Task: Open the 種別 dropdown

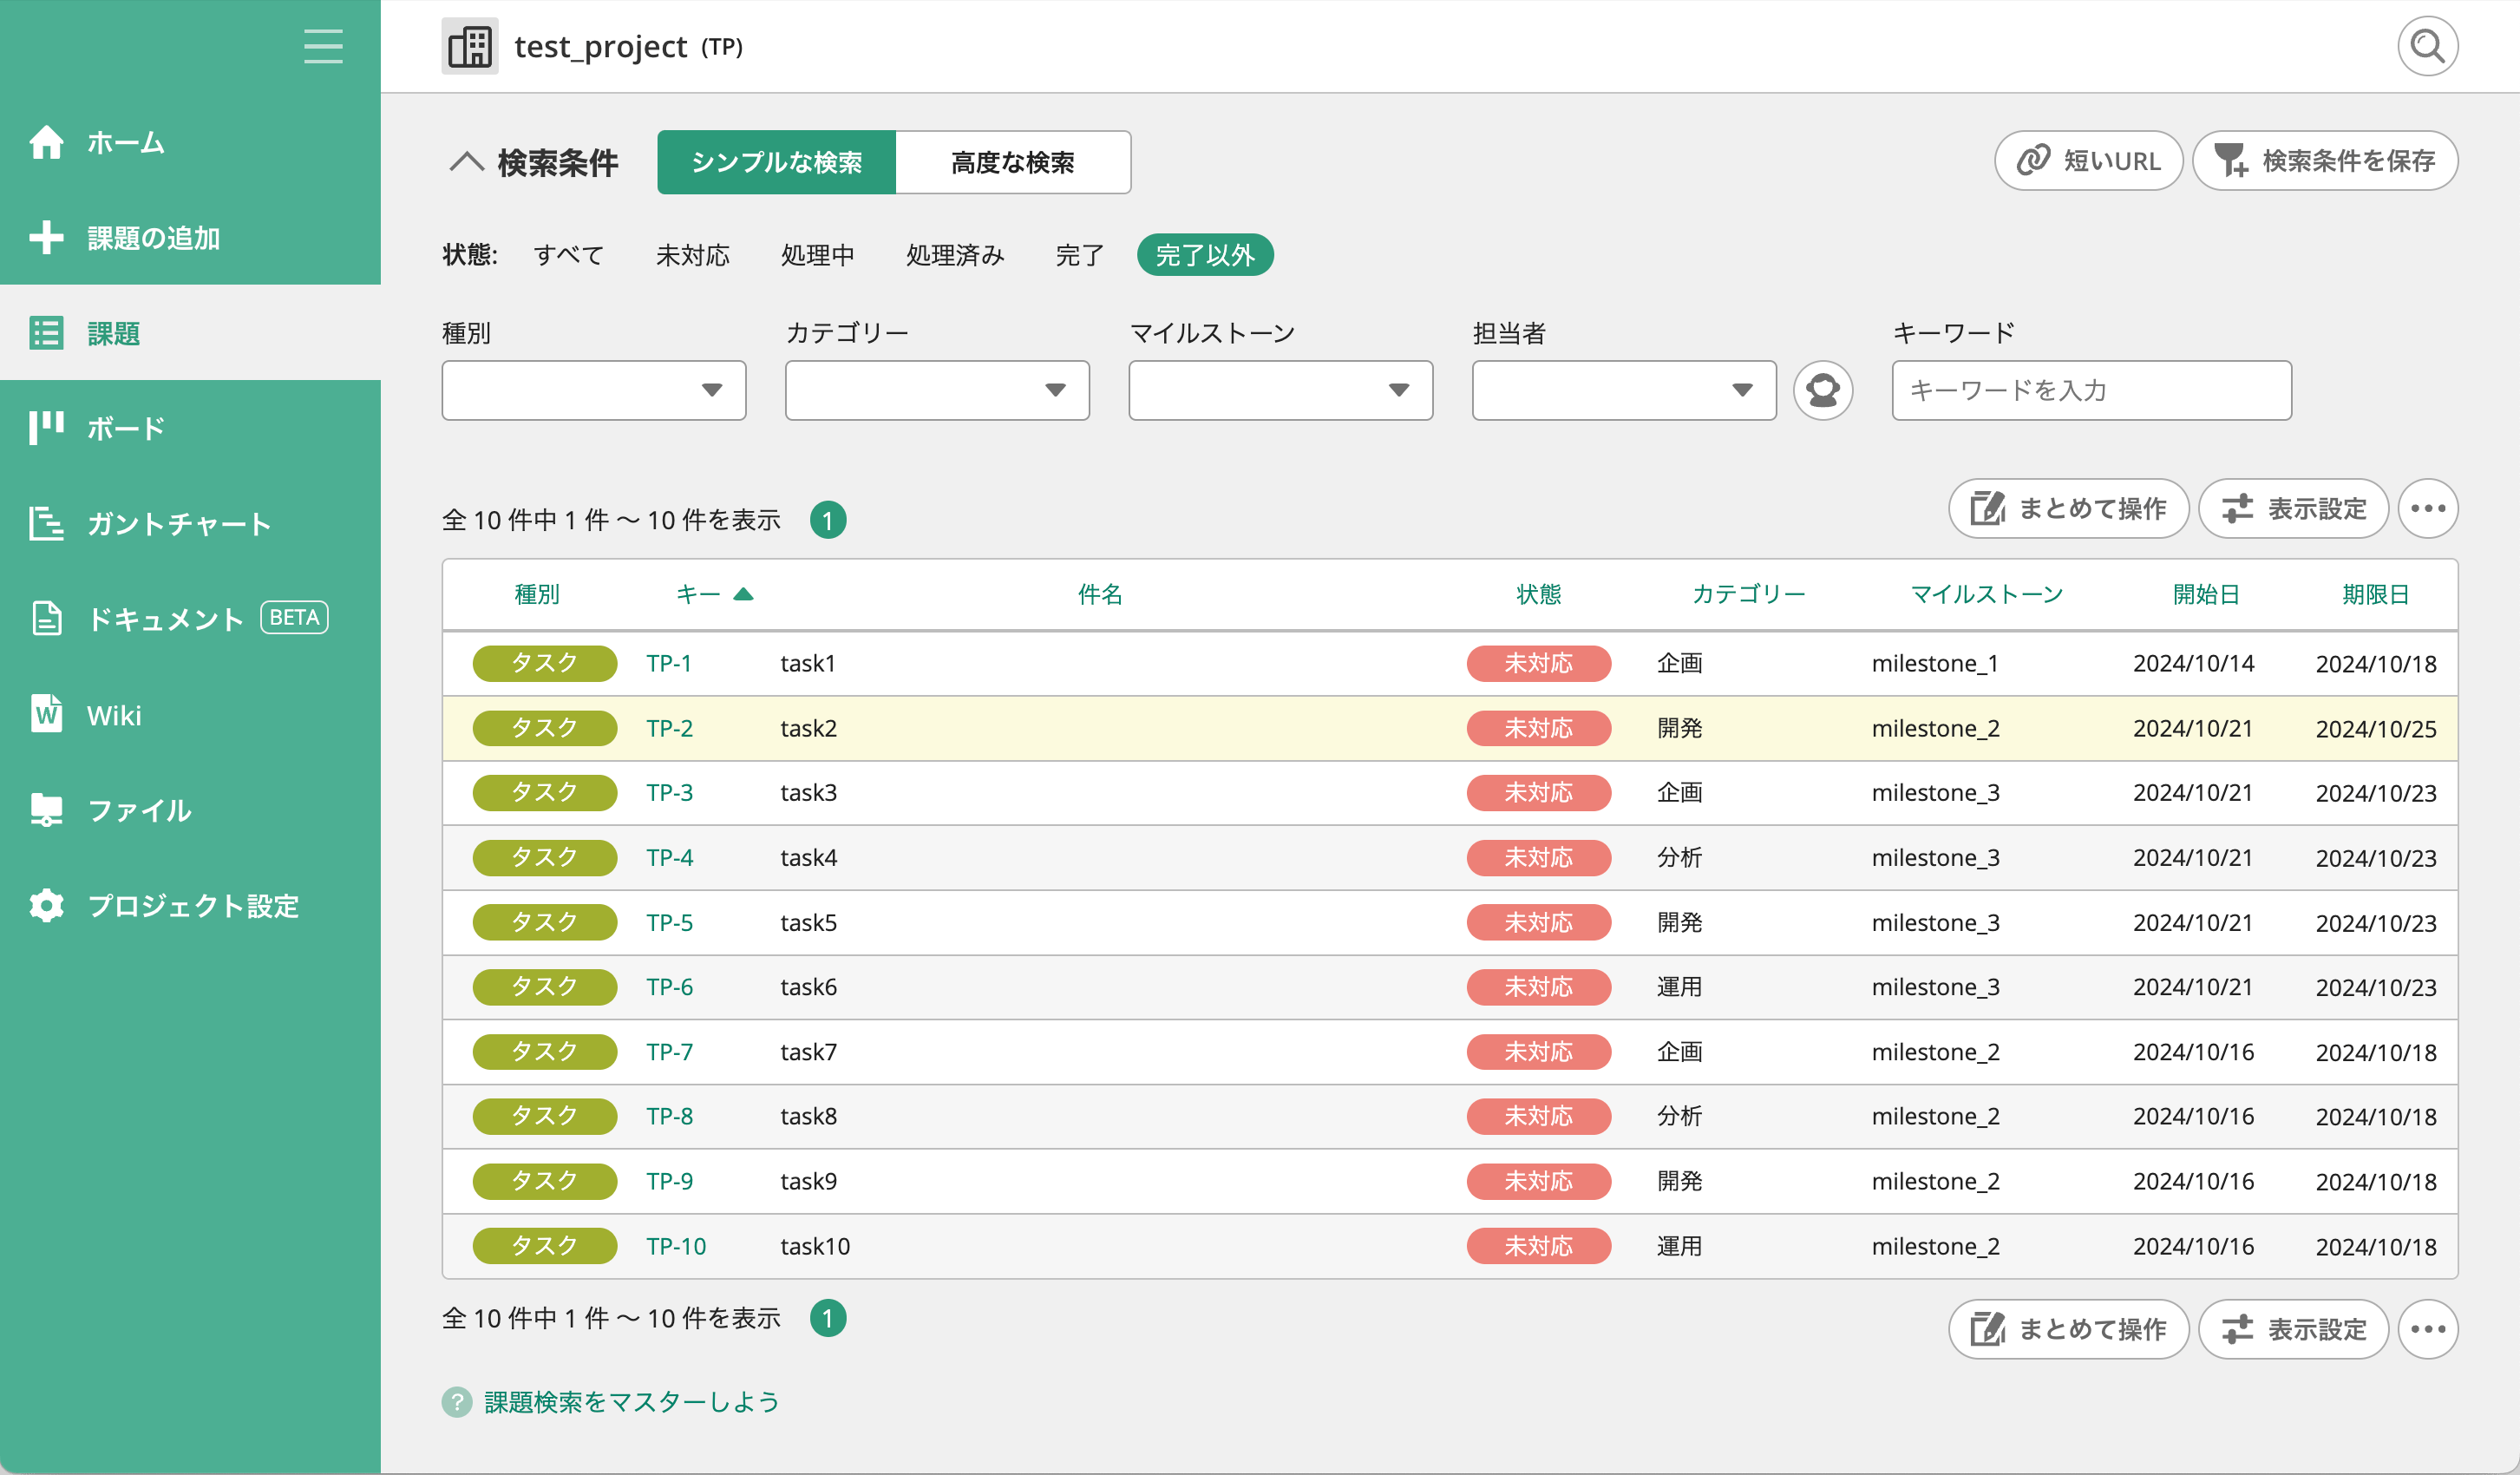Action: (593, 390)
